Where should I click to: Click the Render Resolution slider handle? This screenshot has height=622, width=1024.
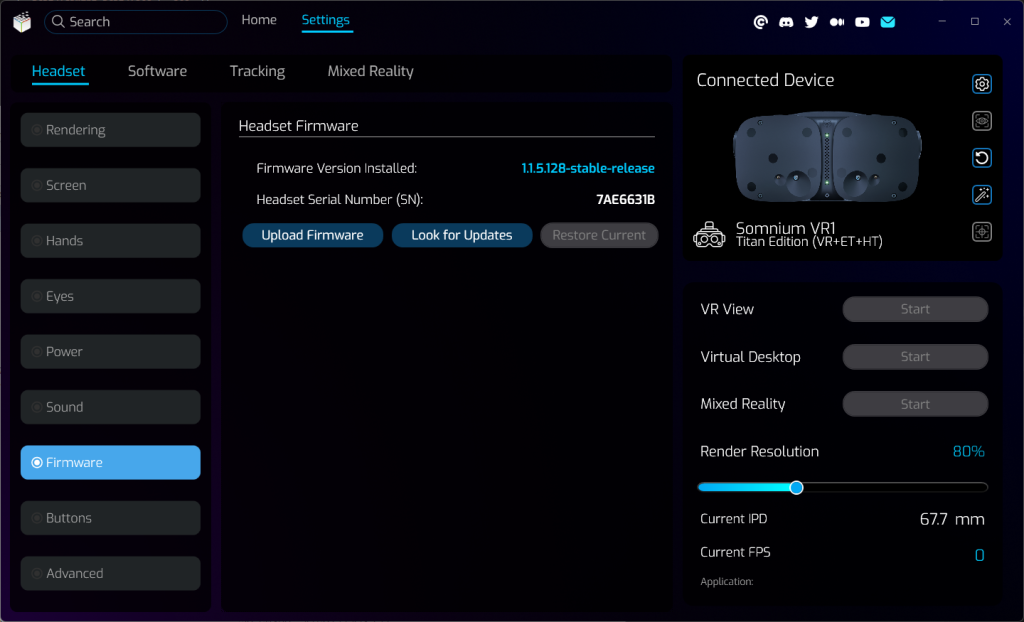coord(796,488)
